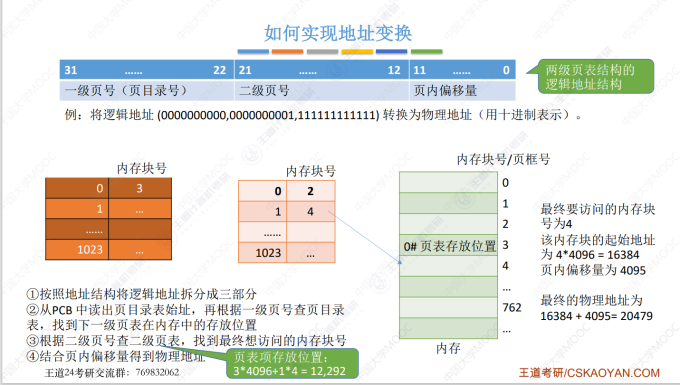Click the 0# 页表存放位置 memory block
The width and height of the screenshot is (680, 385).
click(x=448, y=246)
